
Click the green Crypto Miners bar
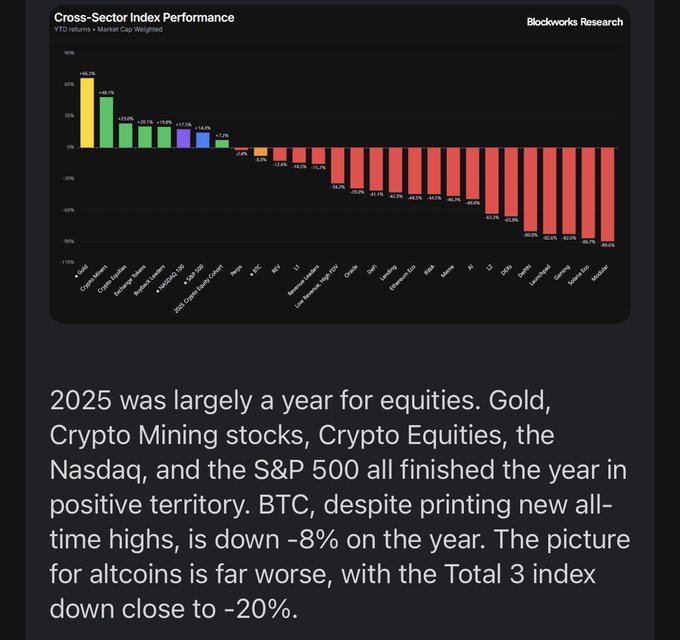pos(106,122)
